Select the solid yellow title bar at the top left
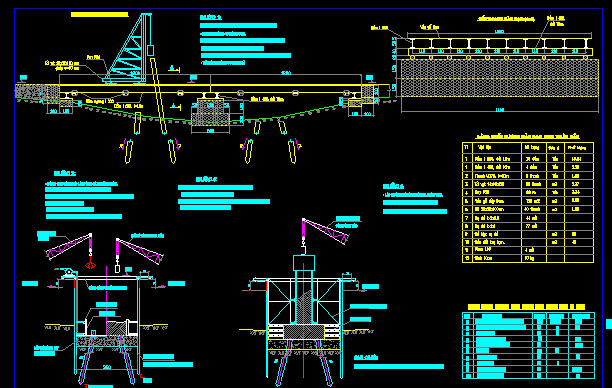 (100, 14)
